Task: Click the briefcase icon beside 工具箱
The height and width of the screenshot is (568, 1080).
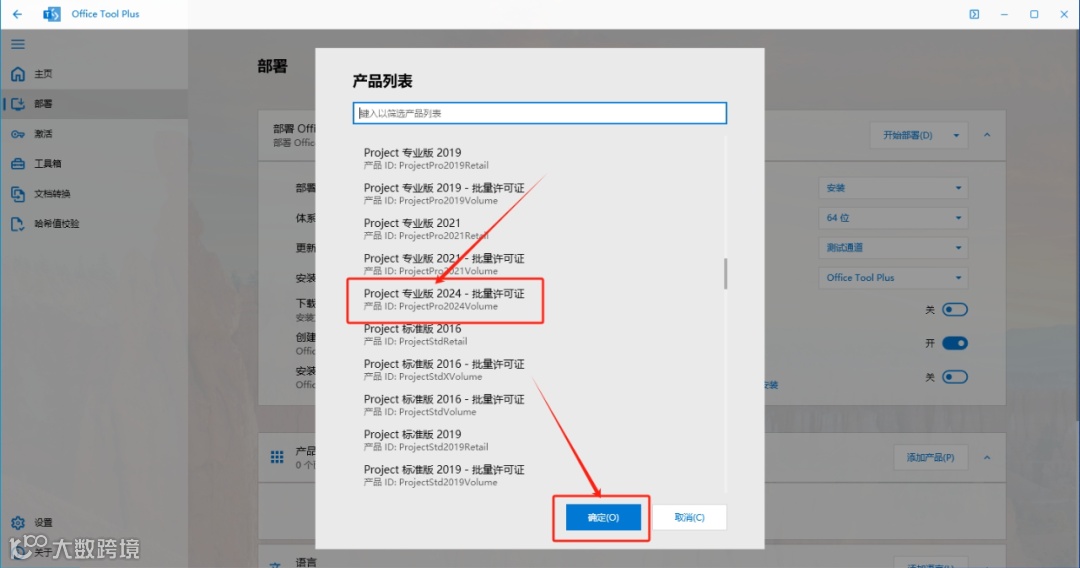Action: coord(18,164)
